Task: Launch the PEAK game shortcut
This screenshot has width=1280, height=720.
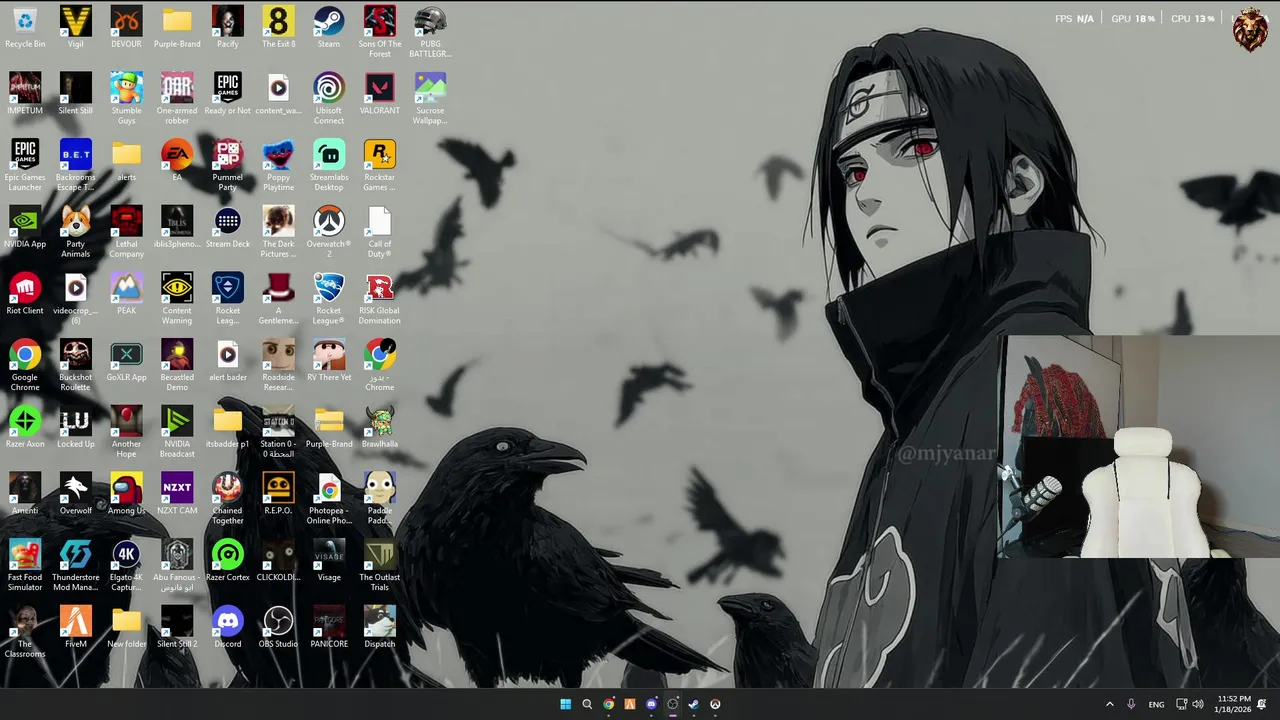Action: click(x=126, y=295)
